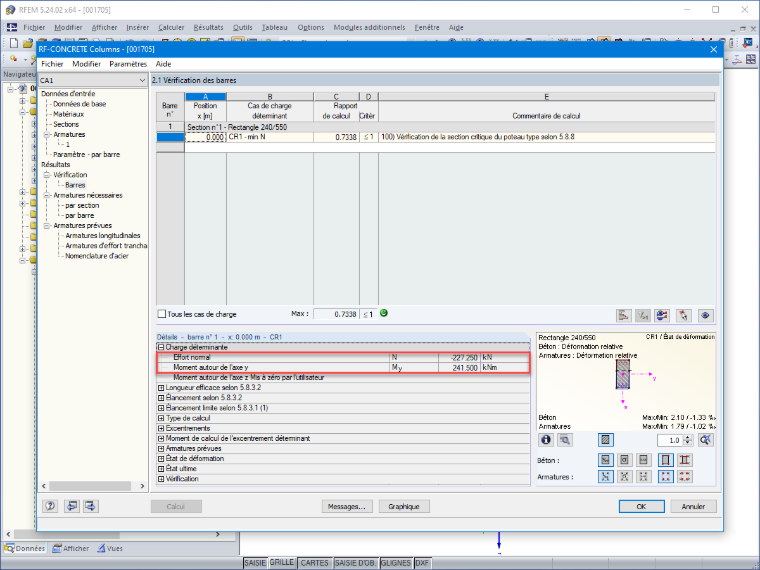The width and height of the screenshot is (760, 570).
Task: Select third Armatures display icon
Action: (x=643, y=476)
